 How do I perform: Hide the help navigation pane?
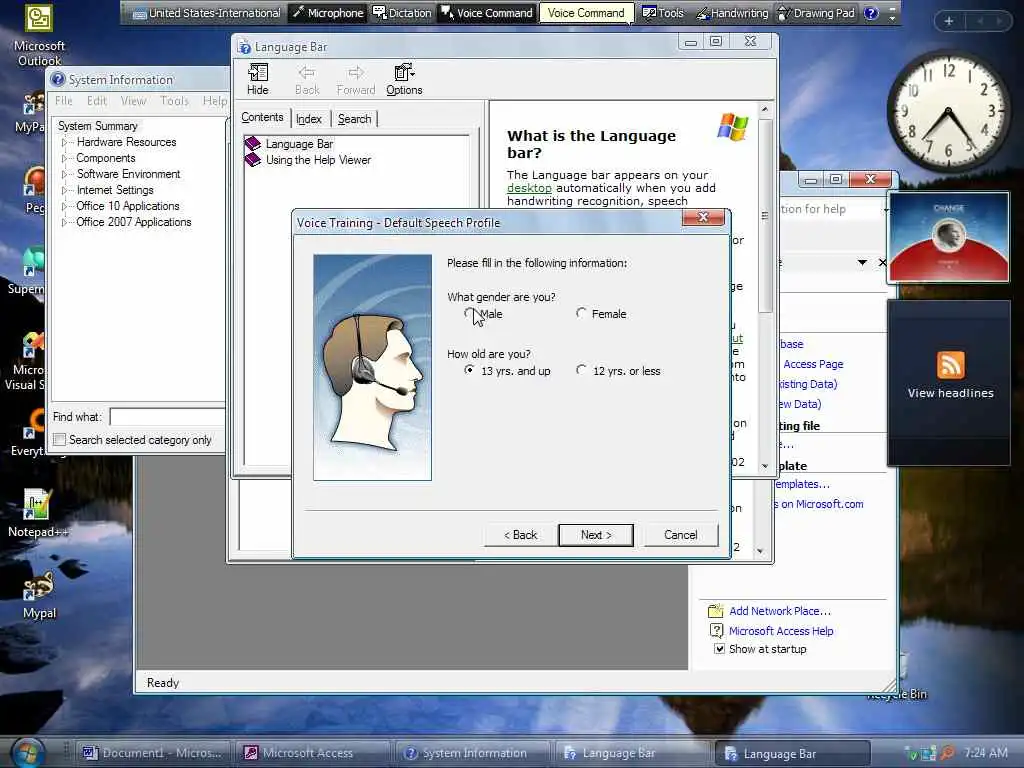257,79
